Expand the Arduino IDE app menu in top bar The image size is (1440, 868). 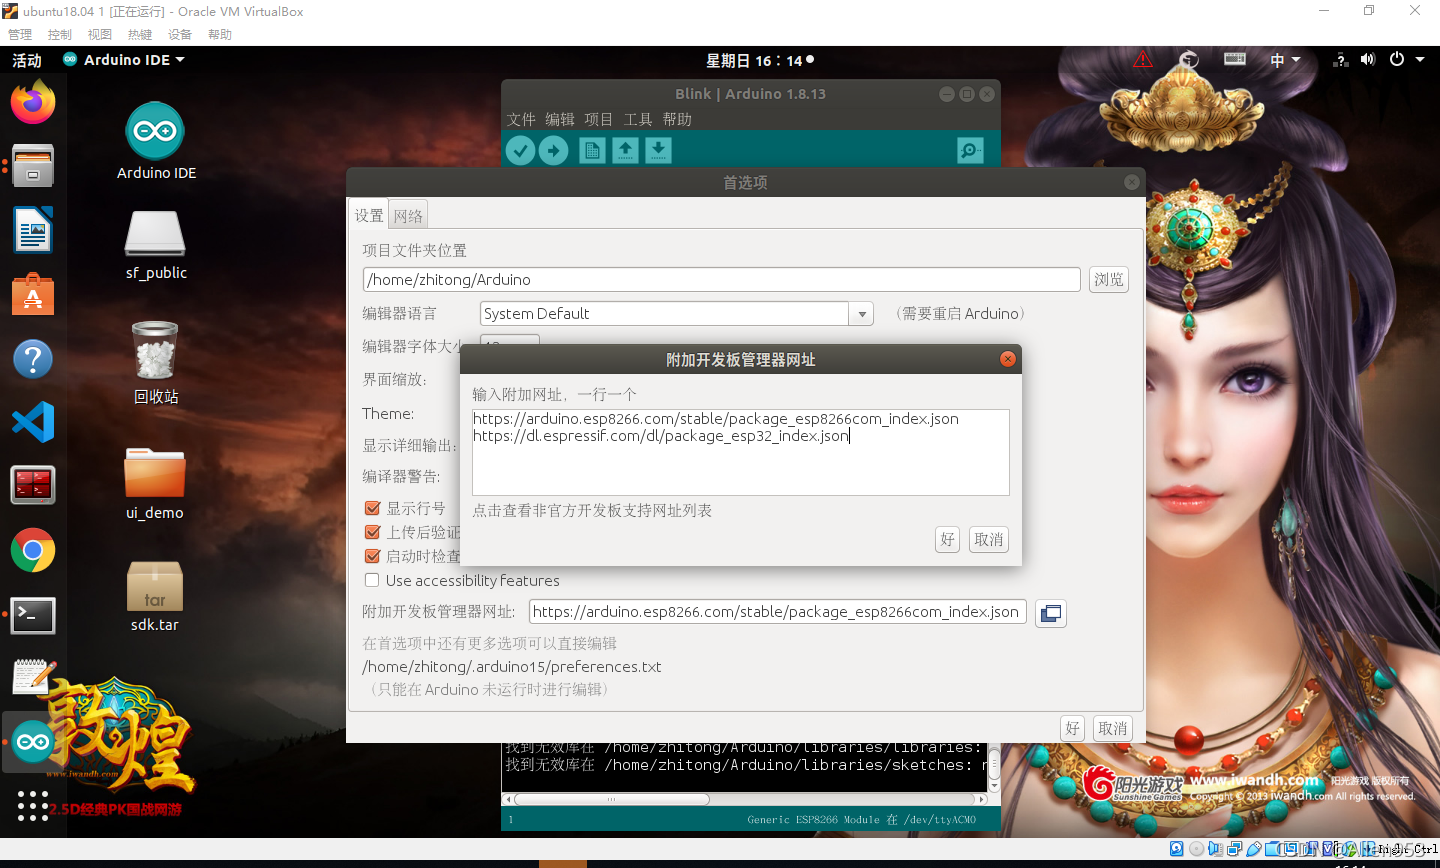(x=124, y=60)
